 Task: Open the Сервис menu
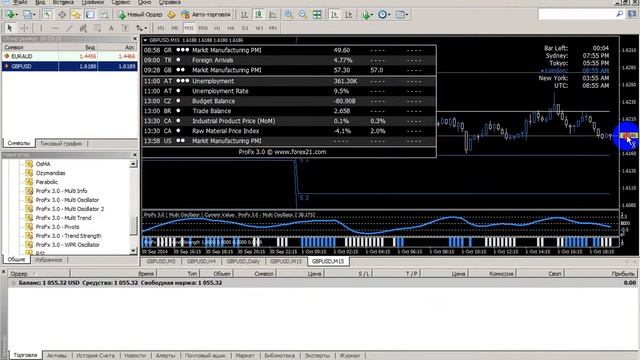tap(121, 2)
